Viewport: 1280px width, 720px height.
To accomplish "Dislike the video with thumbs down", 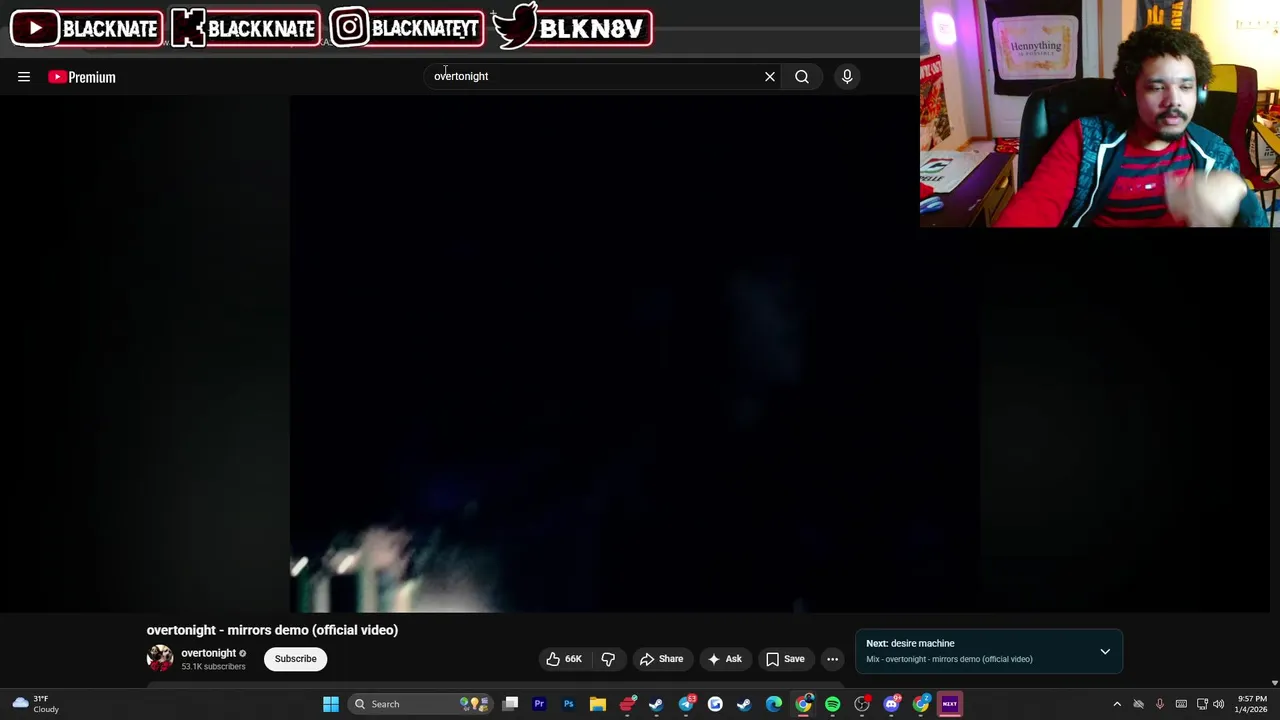I will (608, 659).
